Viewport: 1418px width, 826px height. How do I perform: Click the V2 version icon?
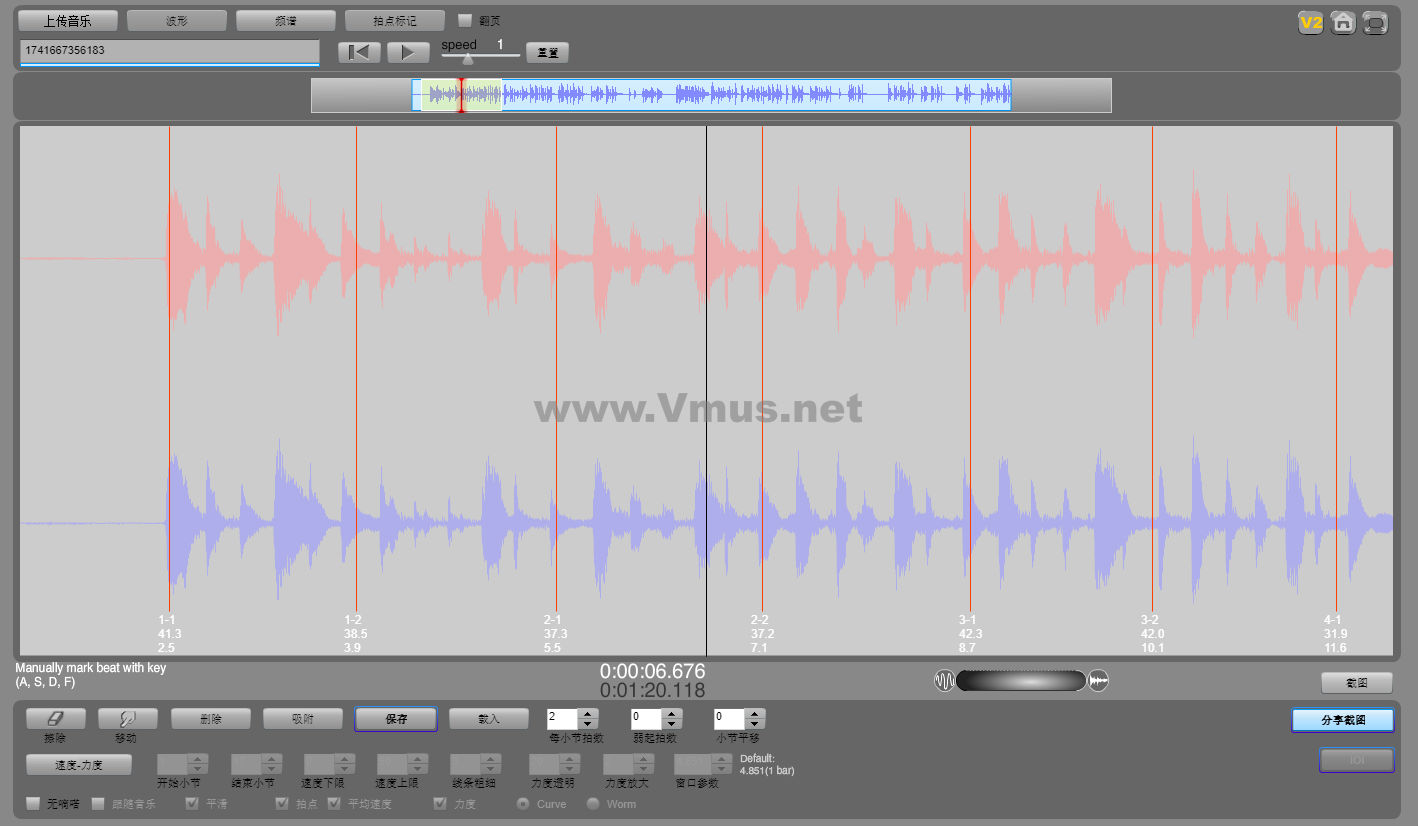[x=1310, y=23]
